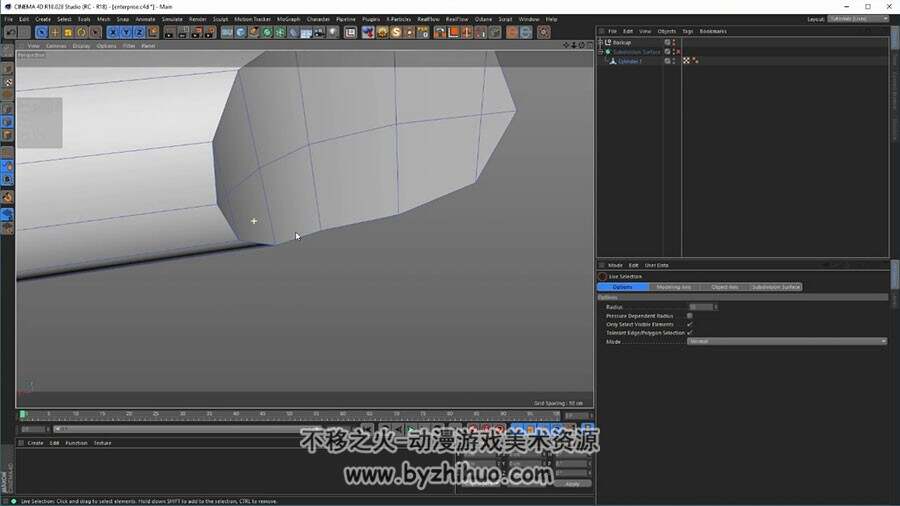Click the Undo arrow icon
The height and width of the screenshot is (506, 900).
(11, 33)
